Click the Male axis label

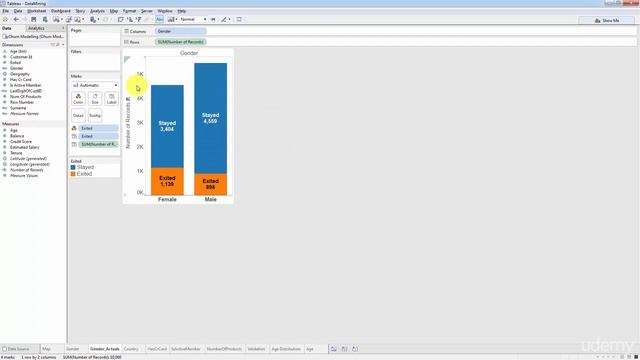pyautogui.click(x=211, y=199)
